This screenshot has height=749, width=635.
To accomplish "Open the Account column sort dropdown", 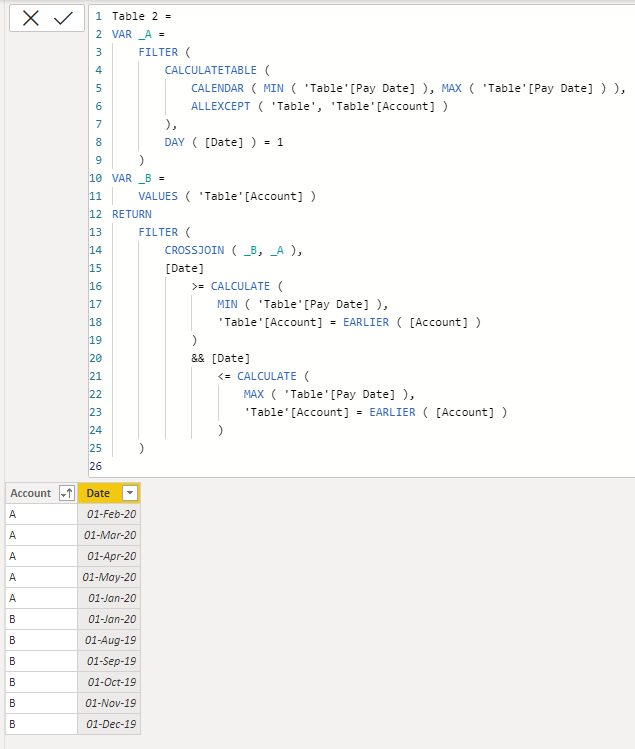I will pos(67,493).
